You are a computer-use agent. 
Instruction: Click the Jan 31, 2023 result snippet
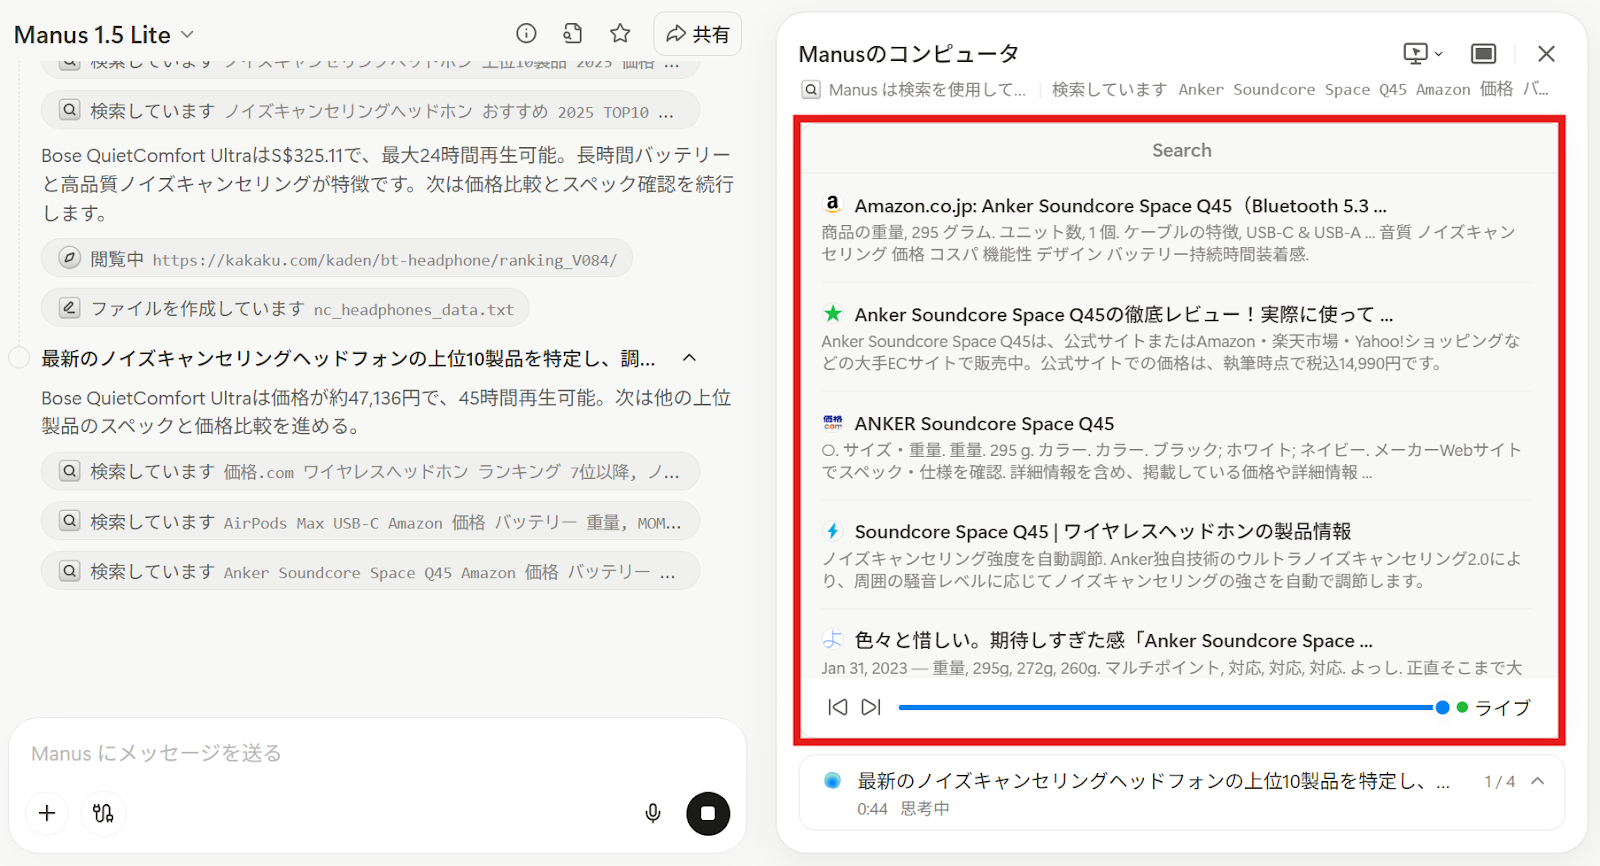pos(1172,667)
